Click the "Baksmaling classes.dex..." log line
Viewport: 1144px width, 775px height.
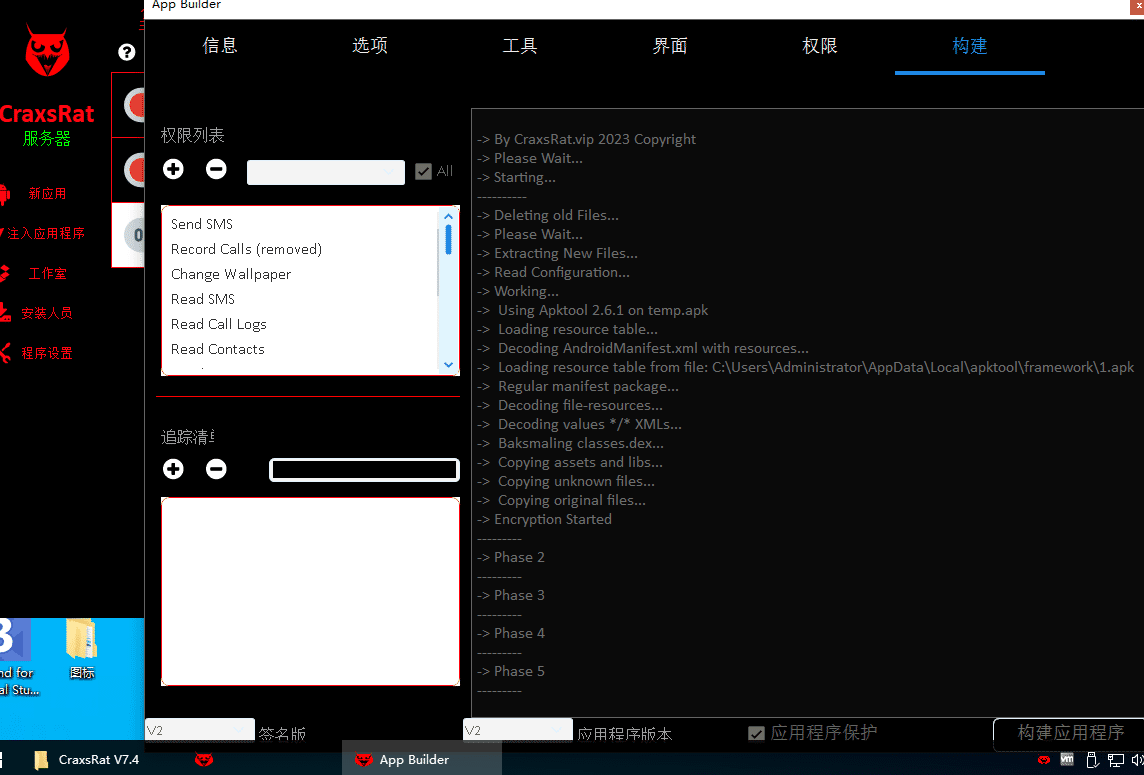tap(571, 443)
